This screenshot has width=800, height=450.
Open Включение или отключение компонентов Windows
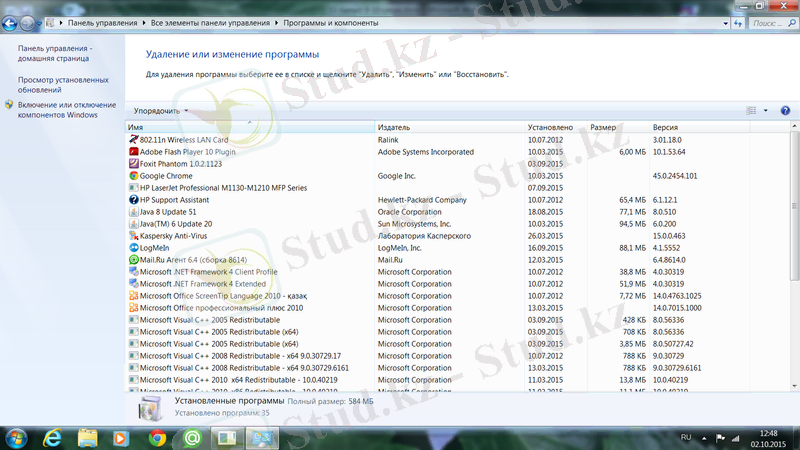click(65, 109)
